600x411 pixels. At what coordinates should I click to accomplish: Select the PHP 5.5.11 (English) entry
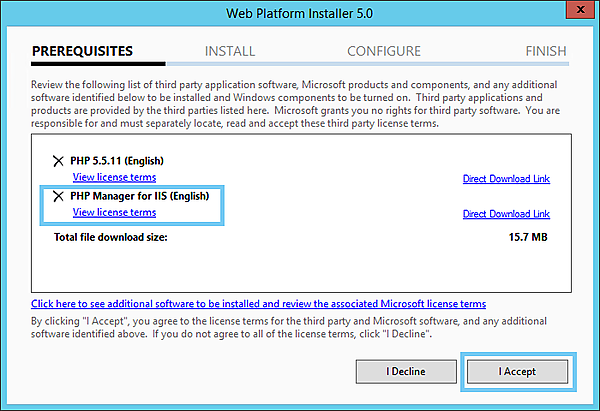point(117,161)
